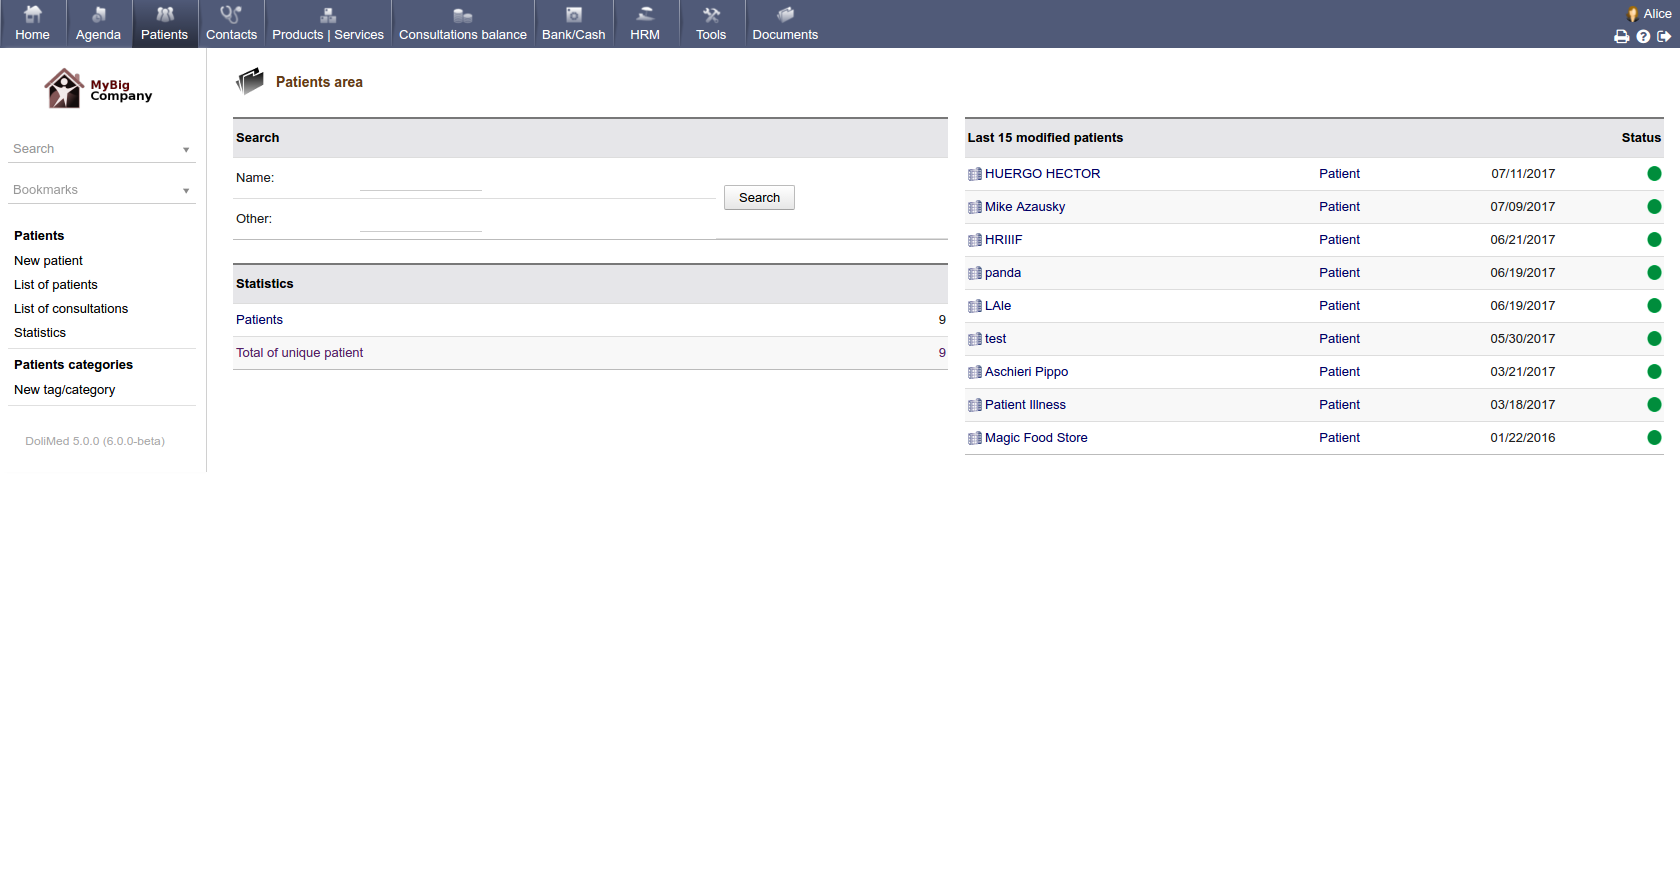Open the Consultations balance menu
The image size is (1680, 888).
pyautogui.click(x=462, y=24)
